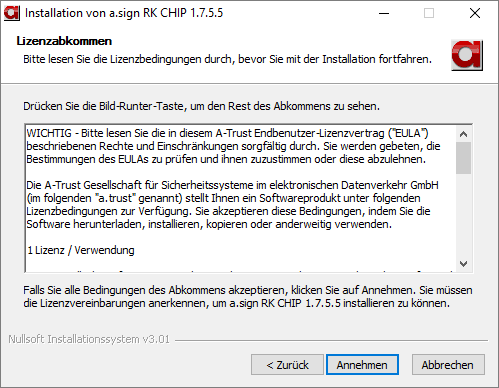Click the '1 Lizenz / Verwendung' section line
This screenshot has height=388, width=499.
point(81,250)
